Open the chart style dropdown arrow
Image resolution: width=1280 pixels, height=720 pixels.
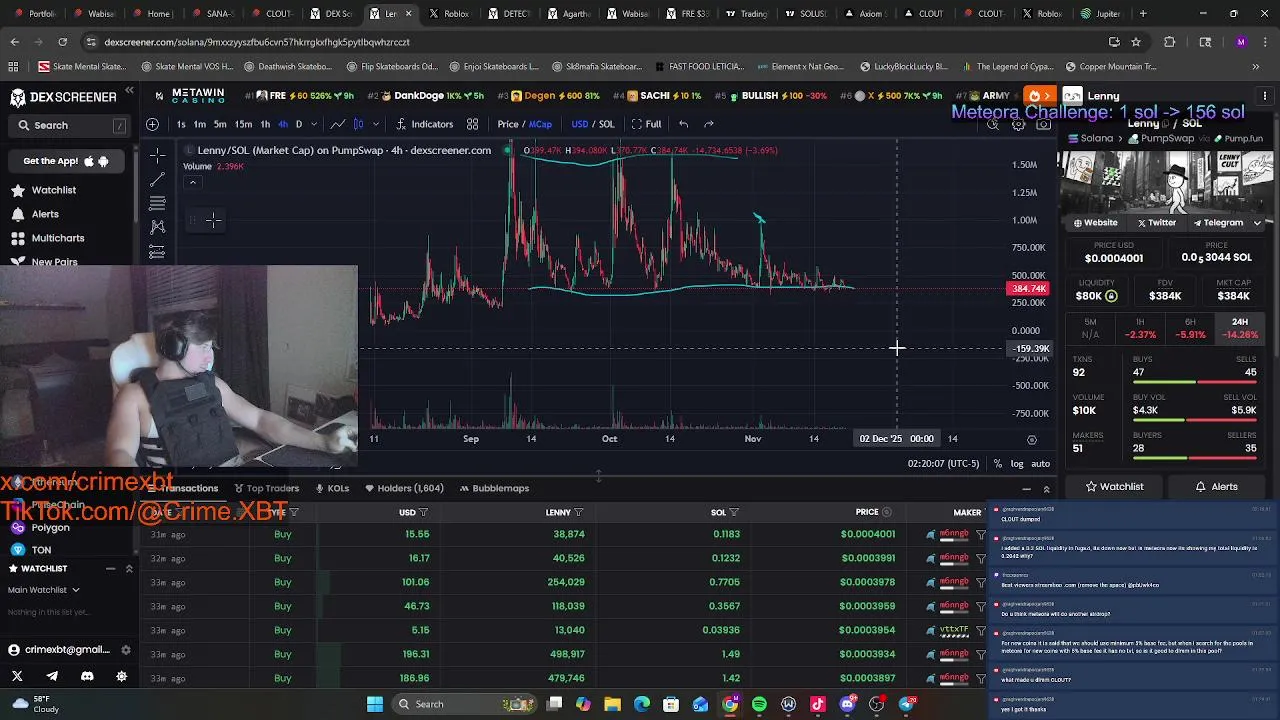click(x=375, y=124)
